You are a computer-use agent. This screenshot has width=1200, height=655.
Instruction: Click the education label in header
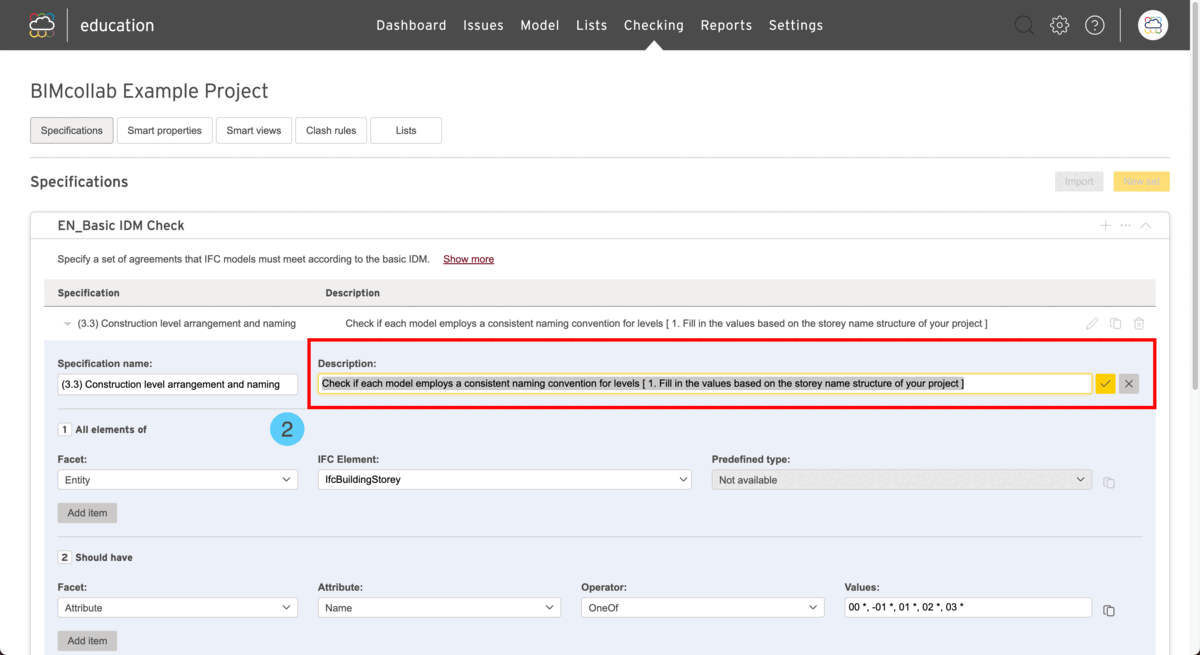click(117, 25)
